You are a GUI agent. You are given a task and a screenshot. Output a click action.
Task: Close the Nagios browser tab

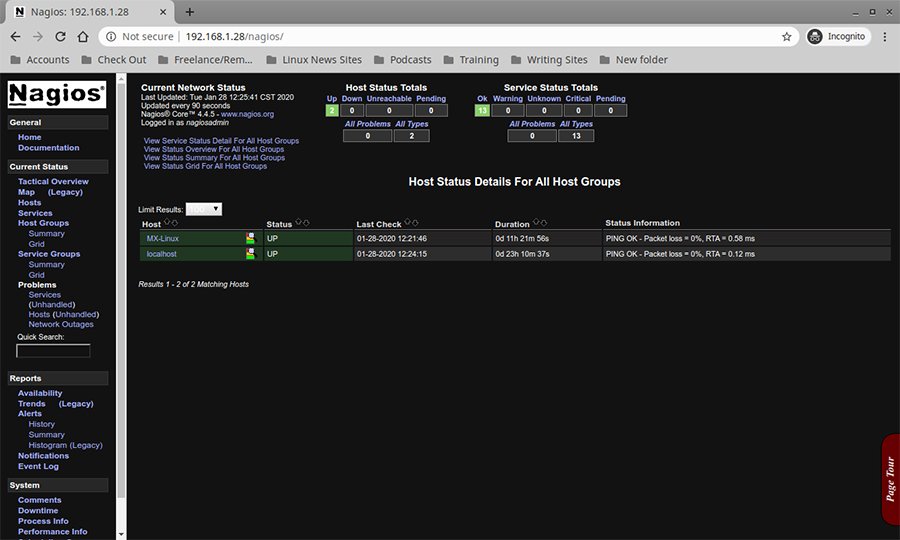163,11
